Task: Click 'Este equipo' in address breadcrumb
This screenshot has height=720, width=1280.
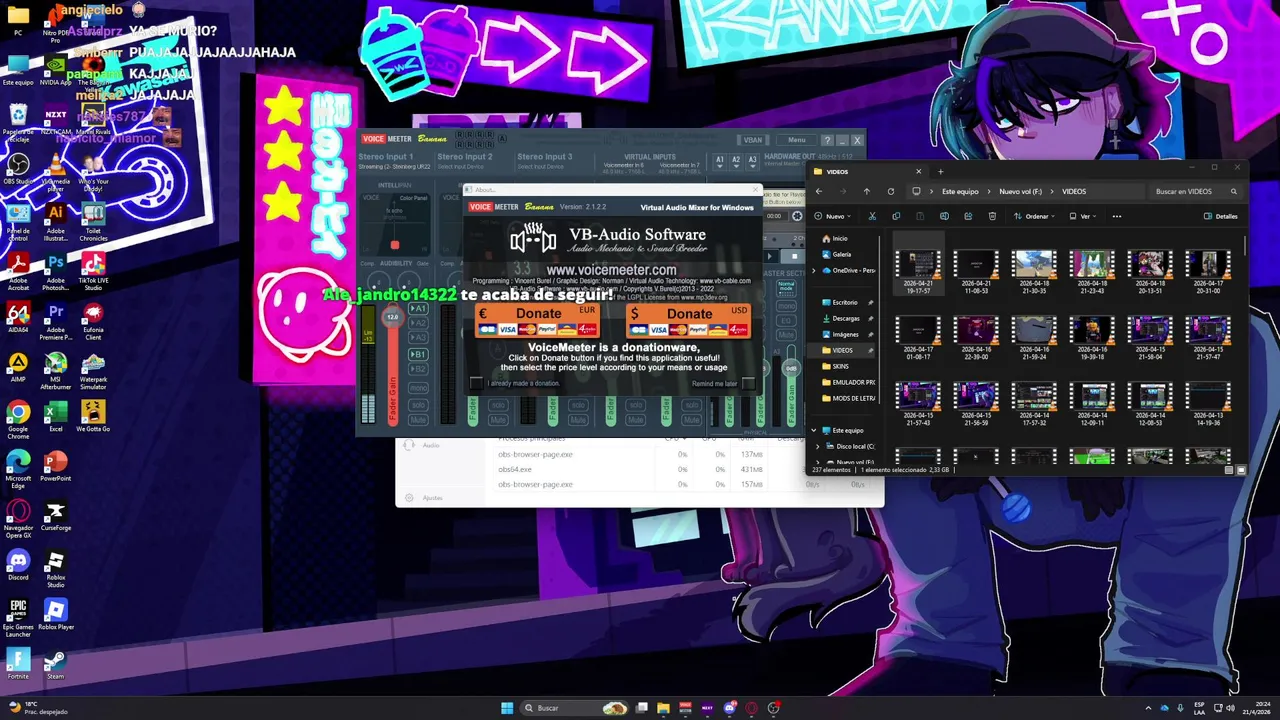Action: (x=960, y=191)
